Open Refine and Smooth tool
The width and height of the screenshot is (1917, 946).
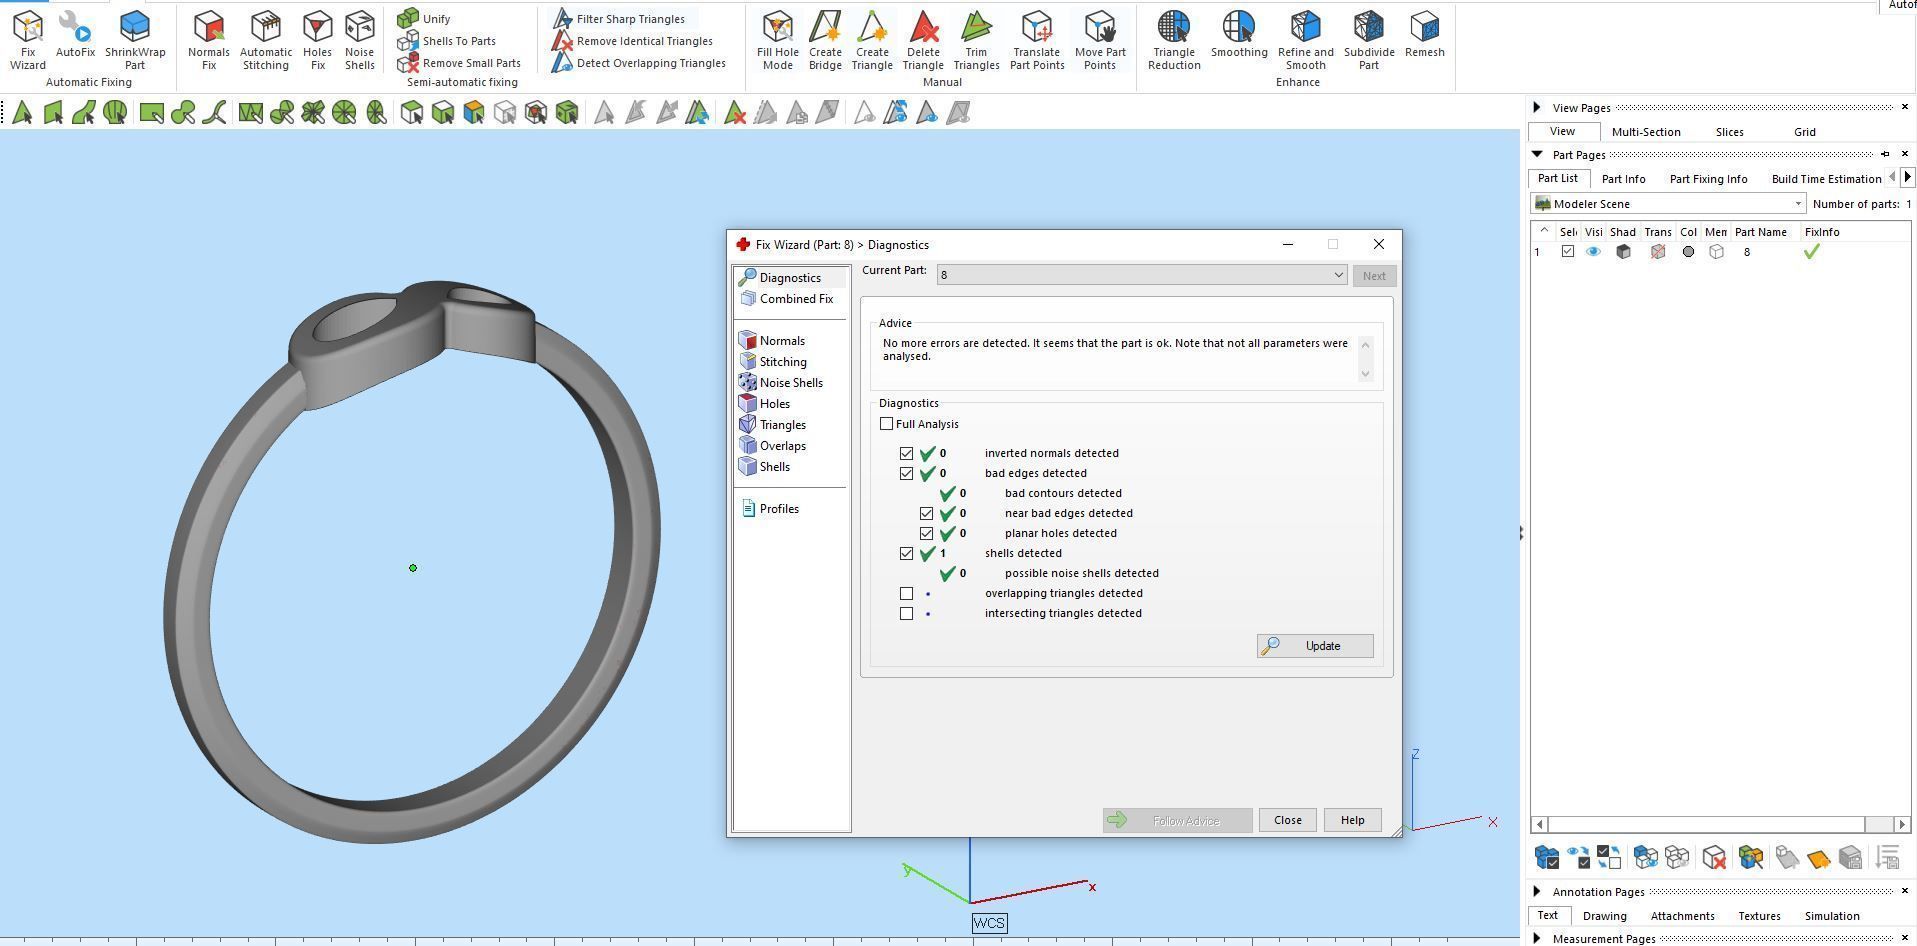tap(1305, 40)
